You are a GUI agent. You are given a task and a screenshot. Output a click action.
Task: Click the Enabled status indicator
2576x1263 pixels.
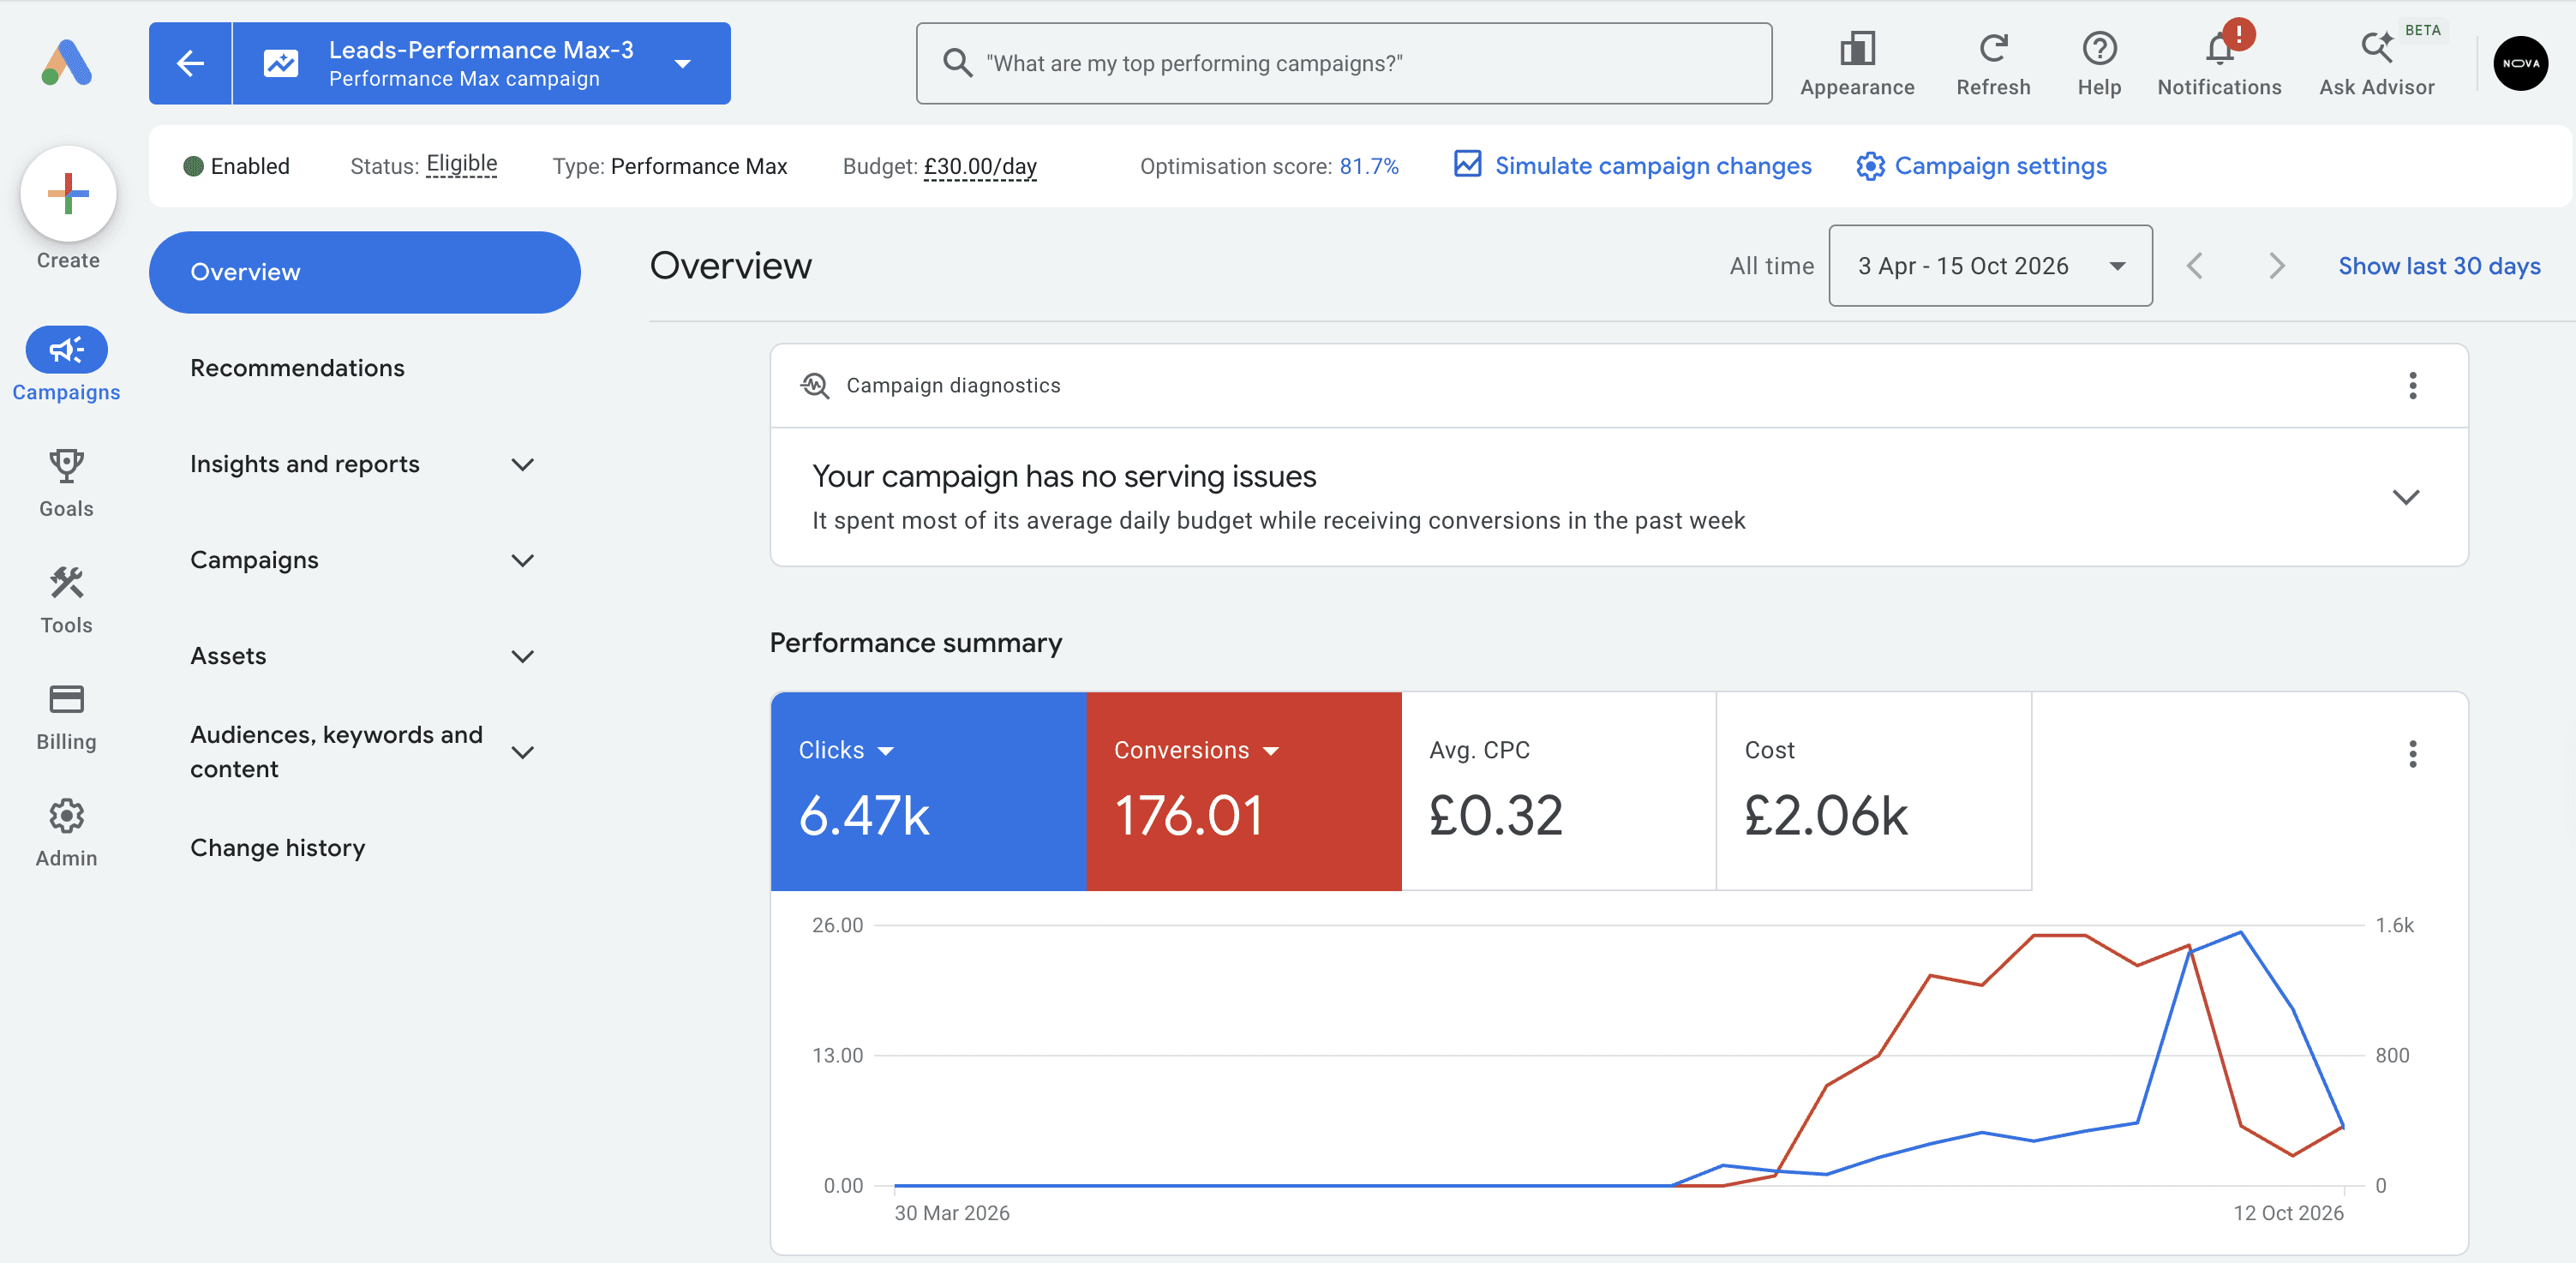click(x=236, y=166)
